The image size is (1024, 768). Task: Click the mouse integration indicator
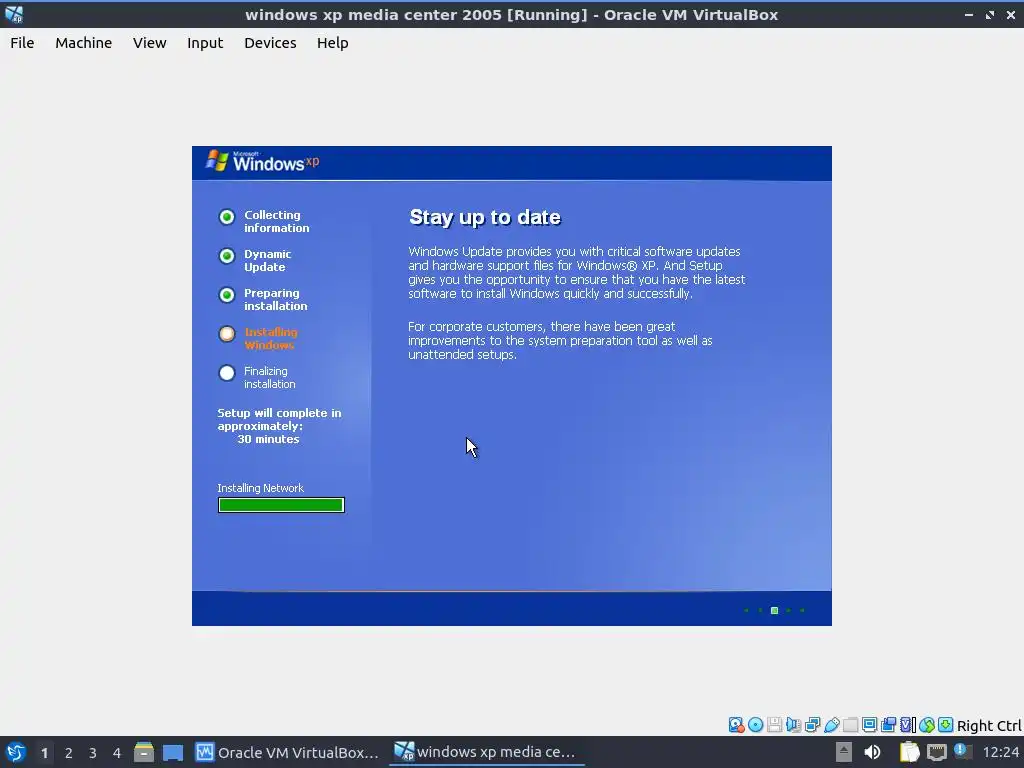pyautogui.click(x=927, y=725)
